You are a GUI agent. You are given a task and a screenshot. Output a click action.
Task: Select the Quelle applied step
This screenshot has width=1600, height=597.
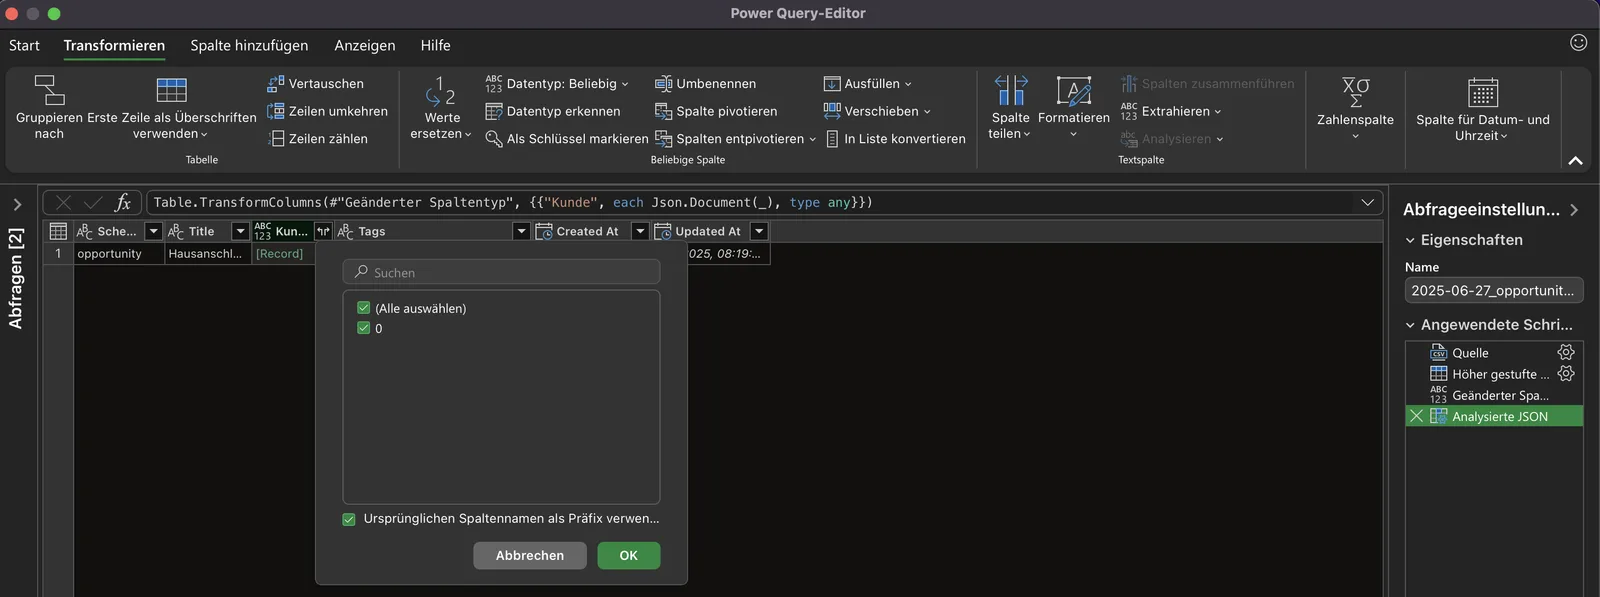point(1494,352)
